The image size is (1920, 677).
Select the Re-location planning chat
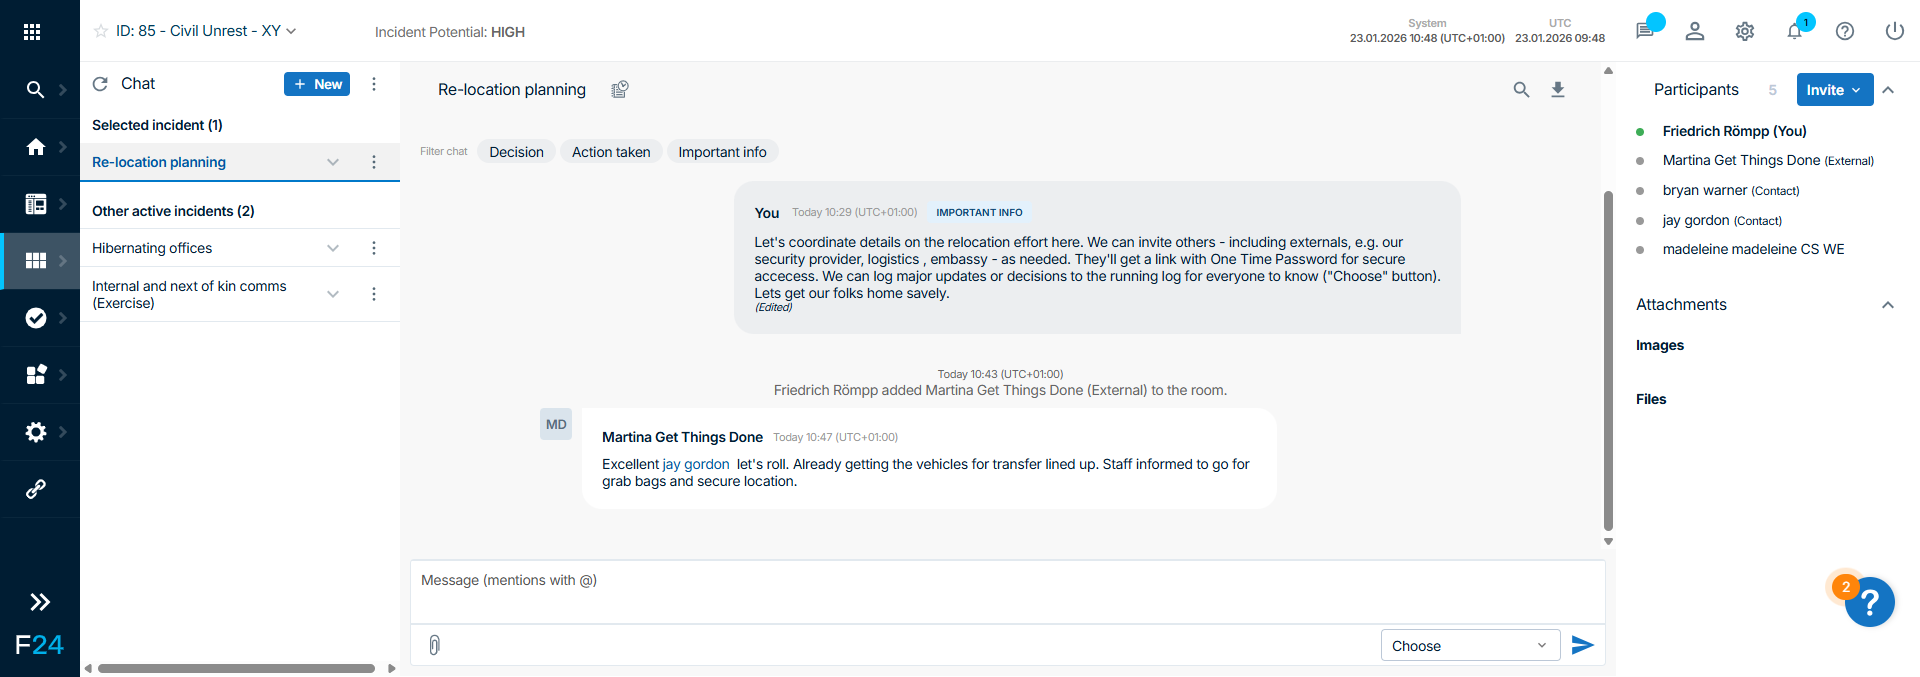[x=160, y=162]
